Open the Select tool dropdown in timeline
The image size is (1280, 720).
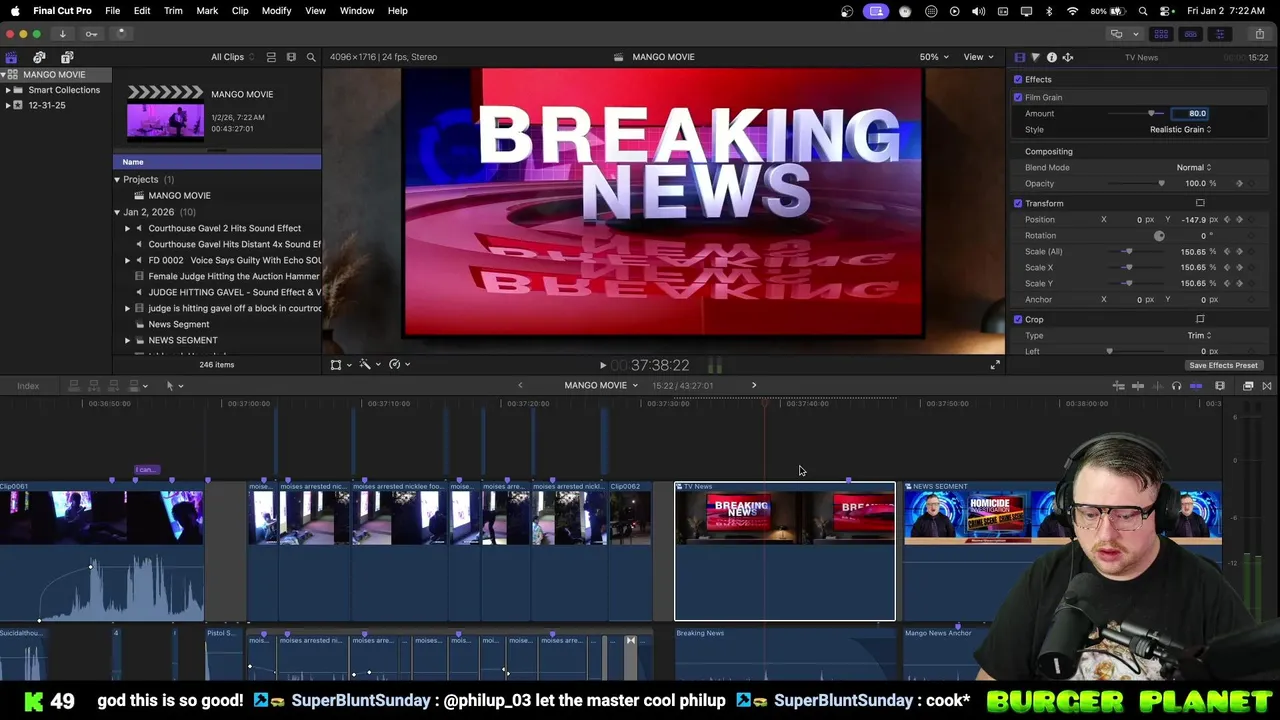tap(175, 386)
